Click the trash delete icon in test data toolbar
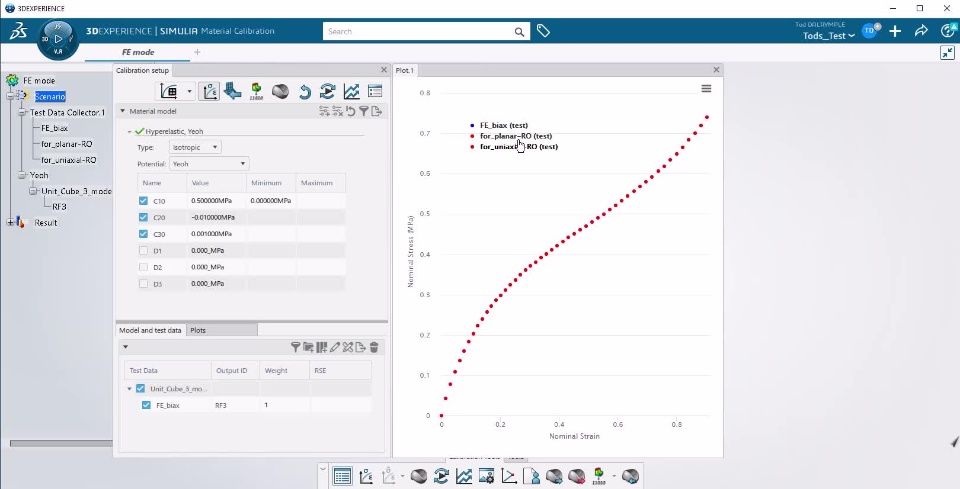This screenshot has width=960, height=489. pyautogui.click(x=374, y=347)
